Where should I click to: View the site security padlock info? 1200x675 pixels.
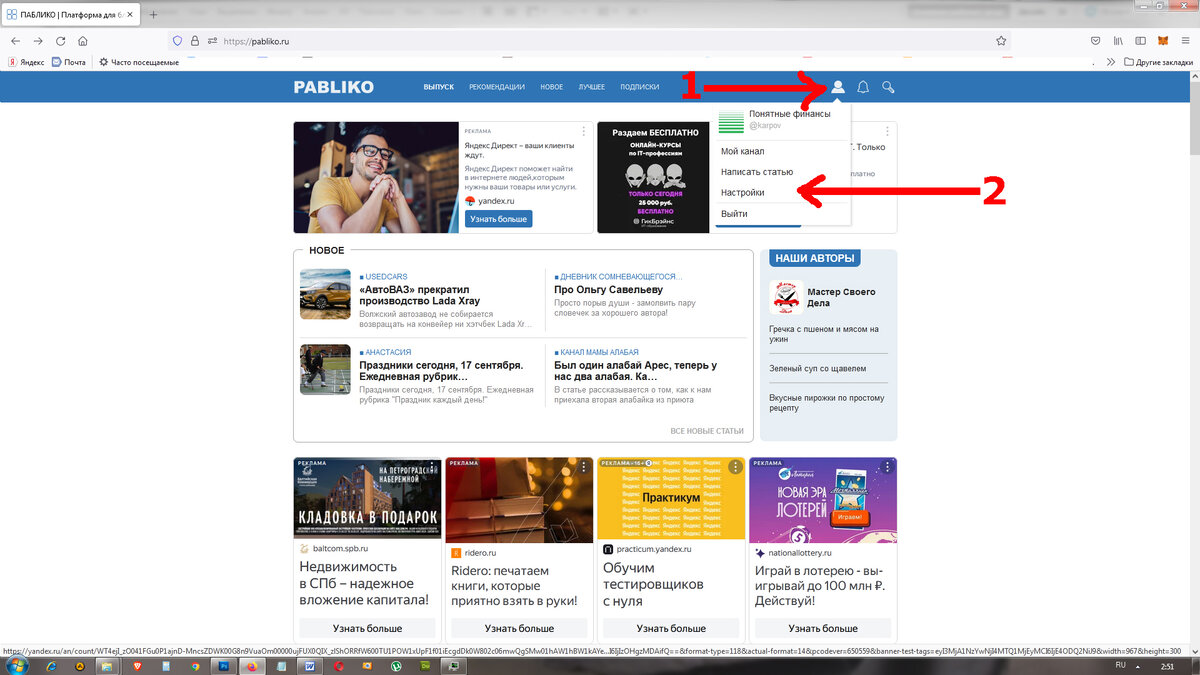coord(195,41)
